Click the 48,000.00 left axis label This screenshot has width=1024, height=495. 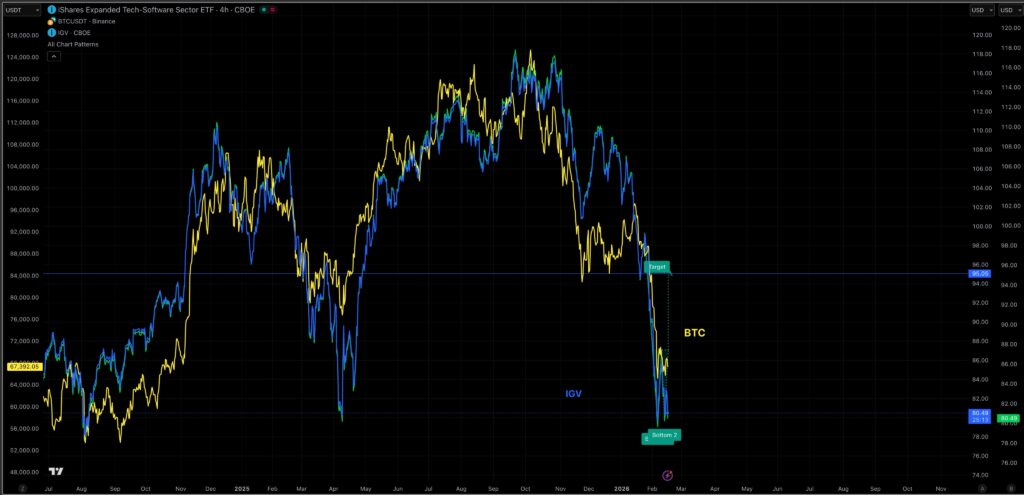point(26,473)
